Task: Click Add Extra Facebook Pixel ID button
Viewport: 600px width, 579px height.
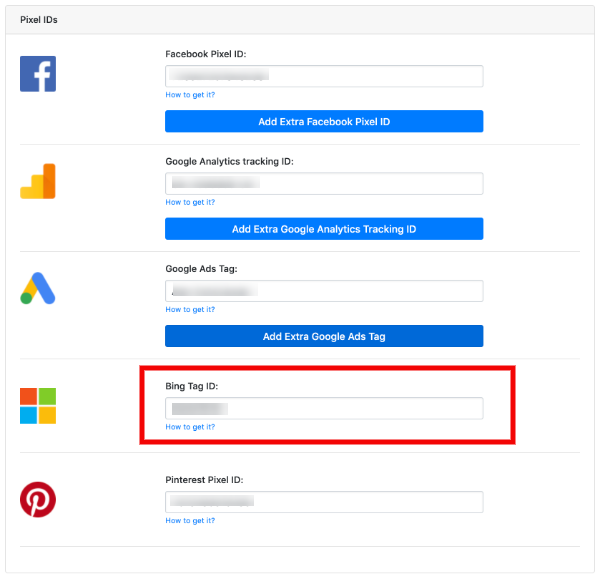Action: [x=324, y=121]
